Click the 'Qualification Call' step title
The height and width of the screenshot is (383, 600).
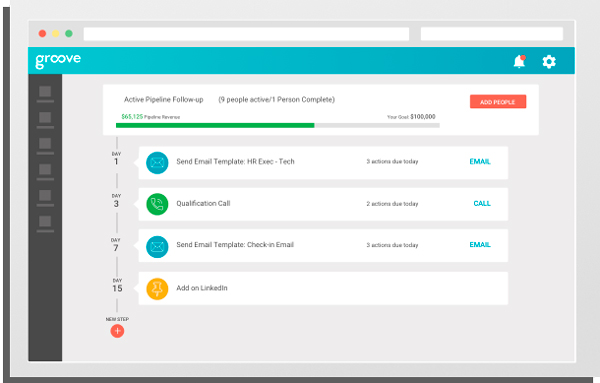(x=203, y=204)
